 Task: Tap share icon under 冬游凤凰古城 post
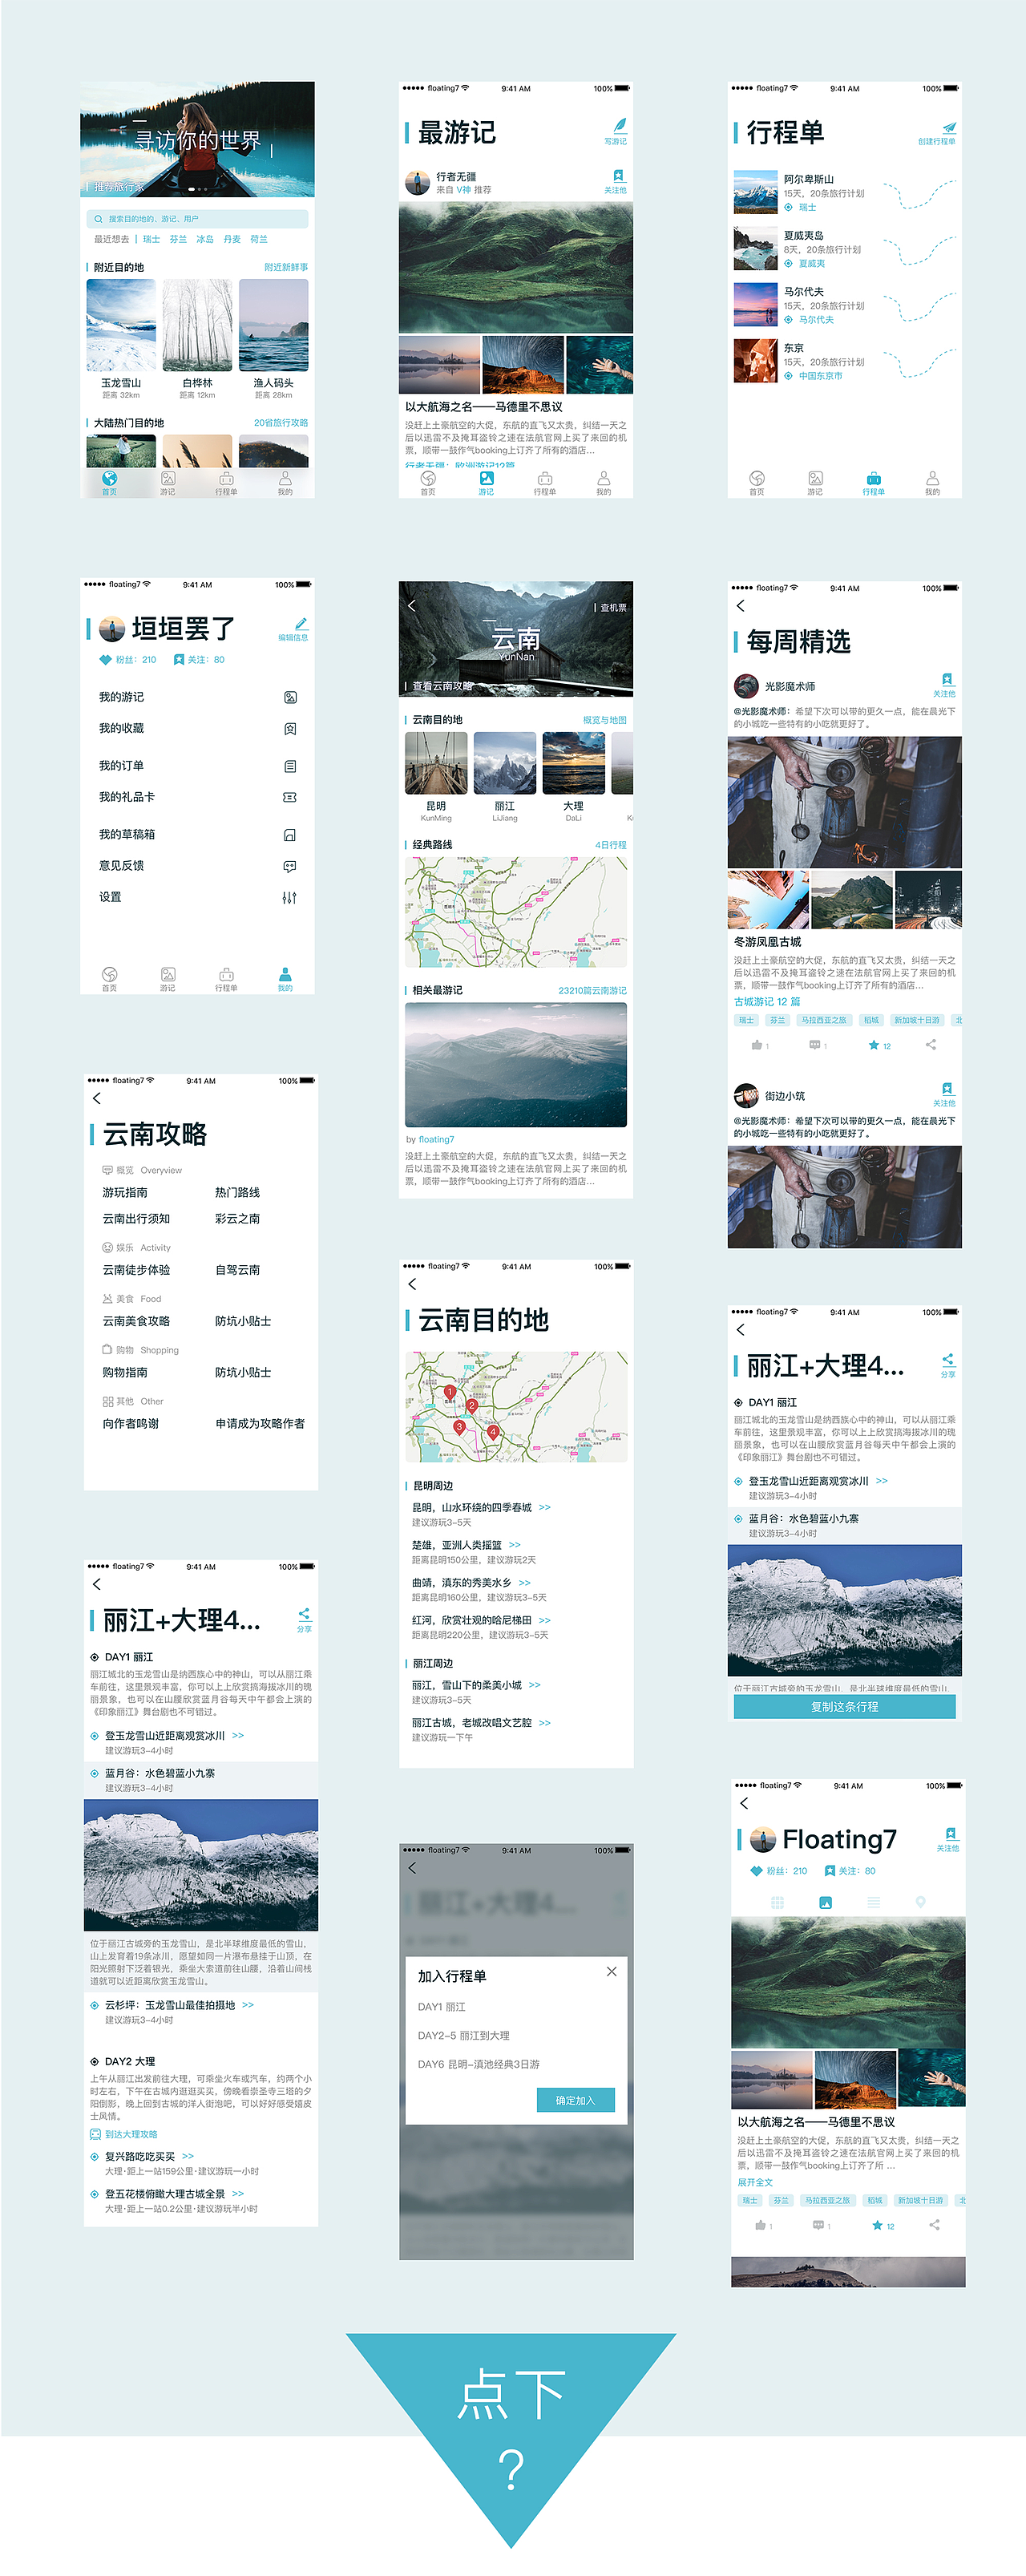931,1045
